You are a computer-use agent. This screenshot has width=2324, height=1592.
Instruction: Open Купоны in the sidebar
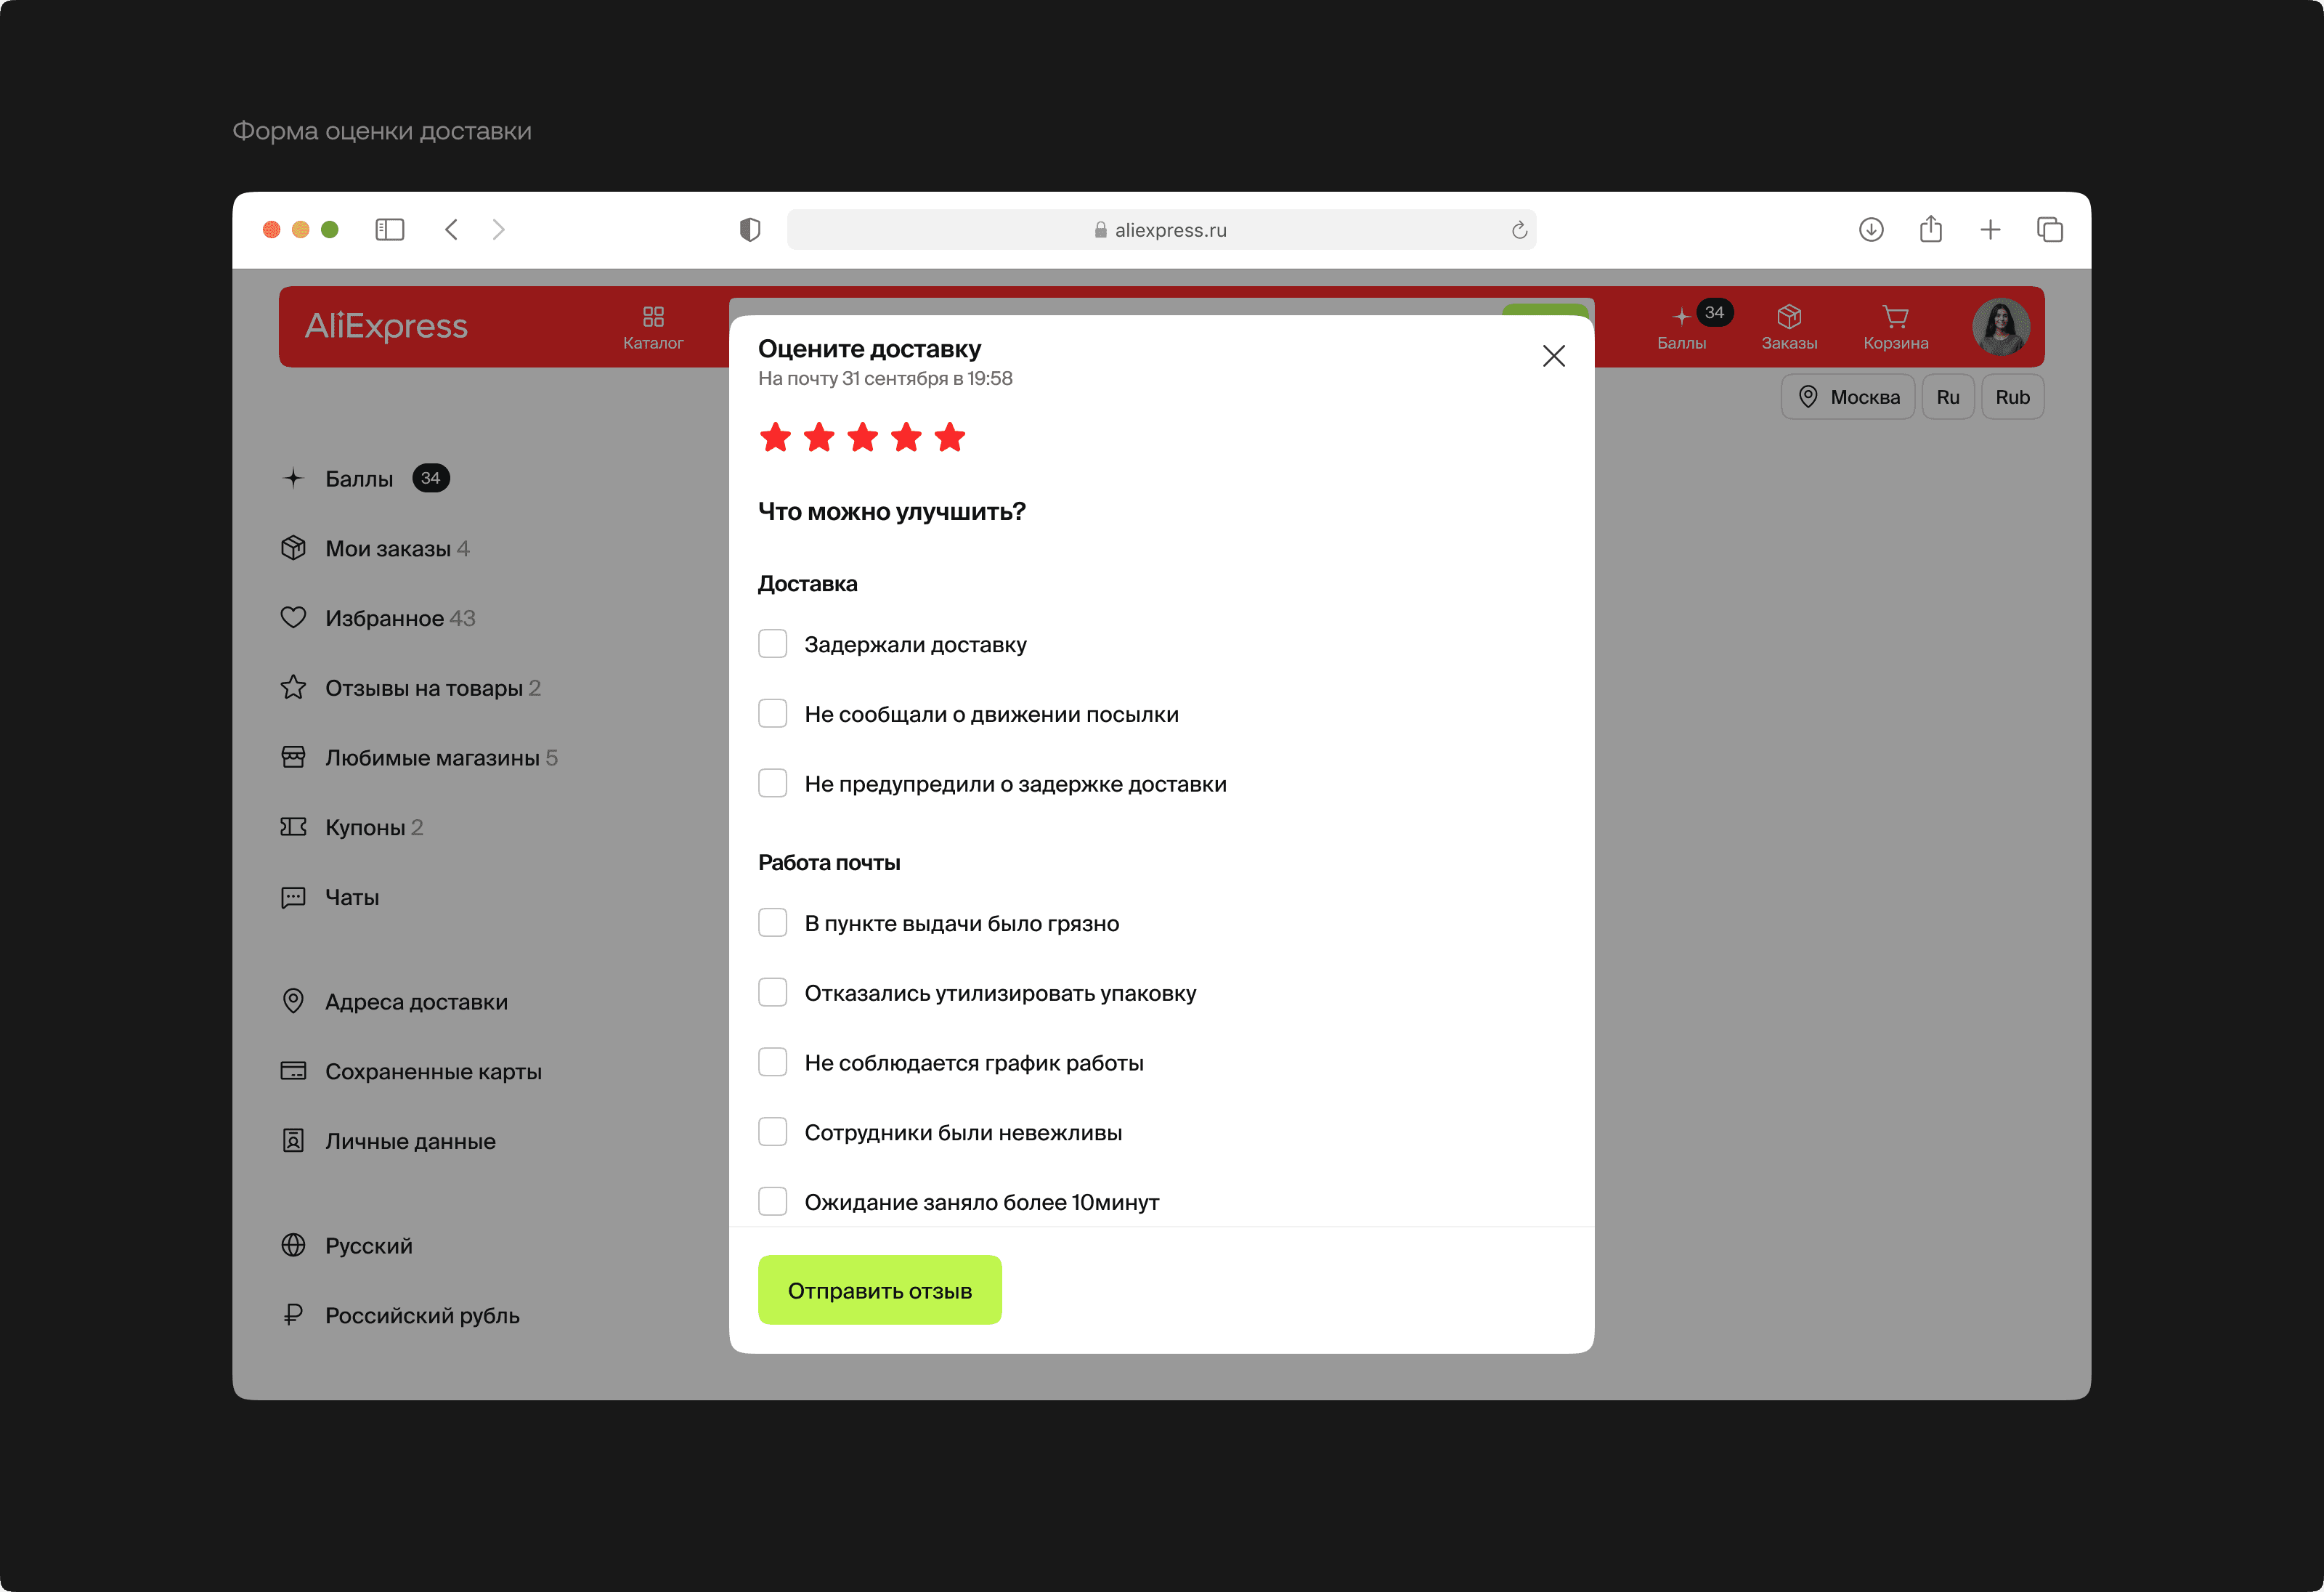click(352, 827)
